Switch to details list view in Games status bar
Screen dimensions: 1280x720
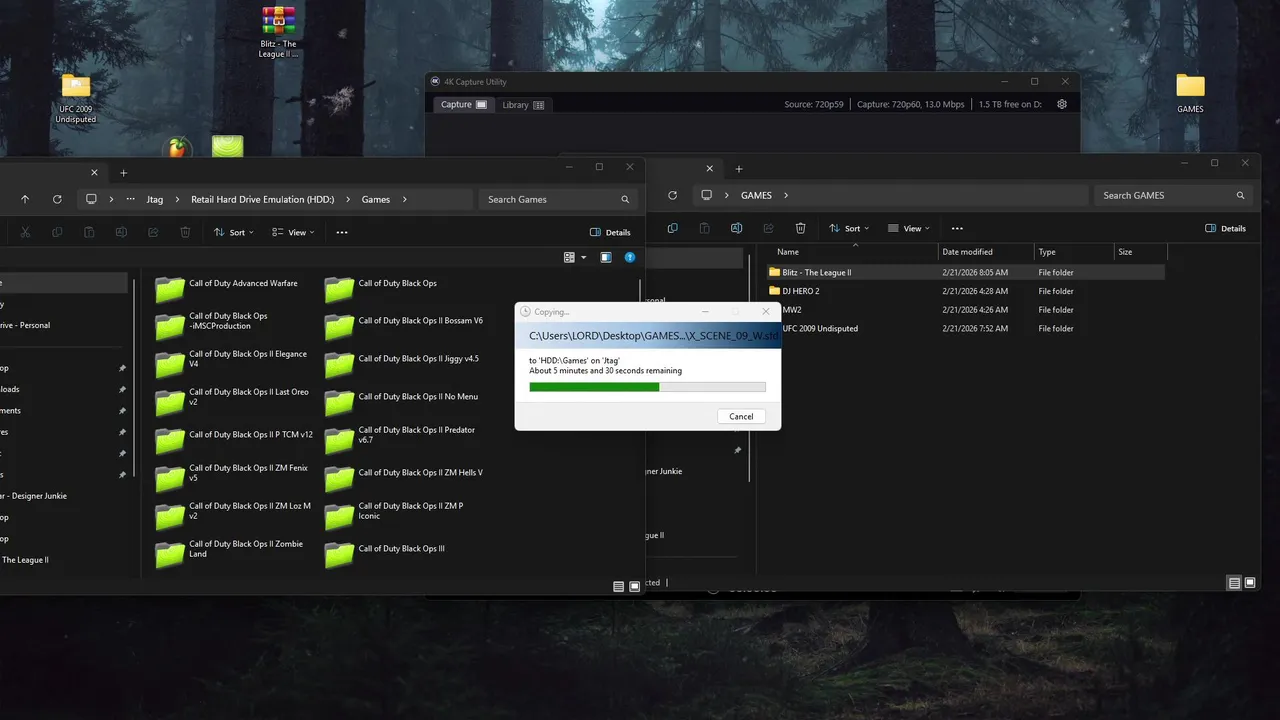coord(618,587)
